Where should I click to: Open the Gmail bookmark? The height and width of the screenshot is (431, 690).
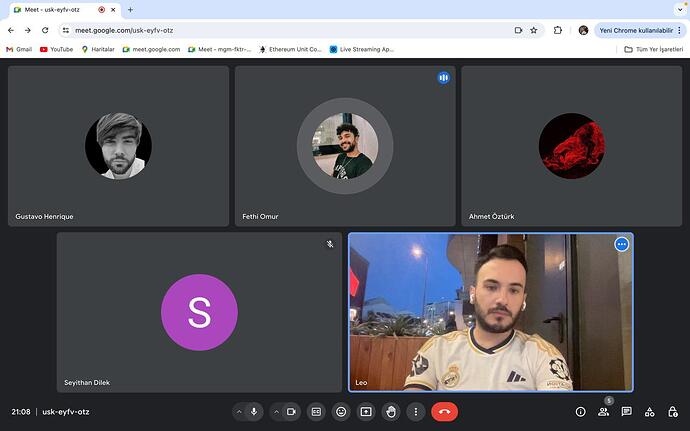tap(19, 49)
